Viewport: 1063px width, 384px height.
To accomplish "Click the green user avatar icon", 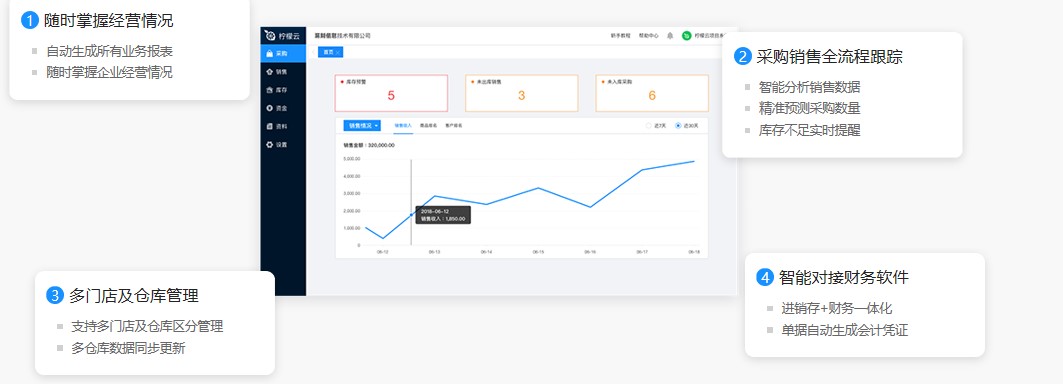I will click(686, 35).
